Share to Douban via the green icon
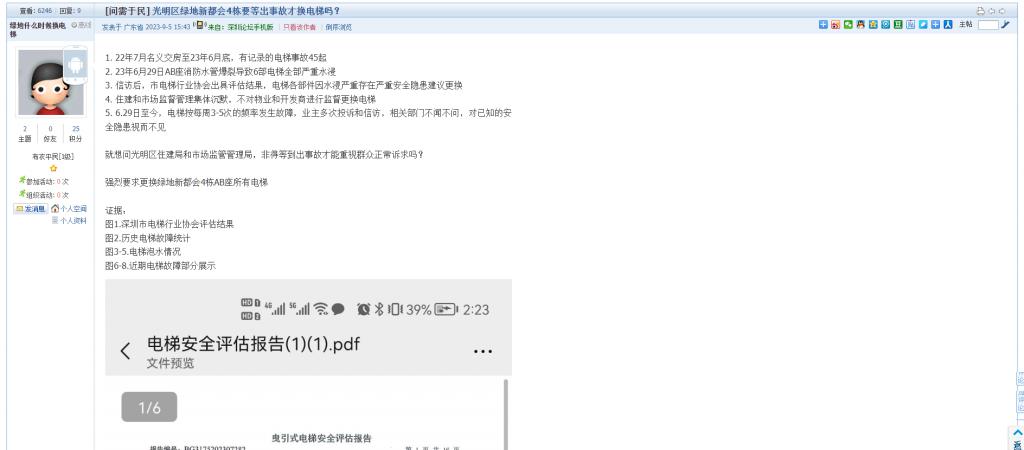Viewport: 1024px width, 450px height. [898, 24]
